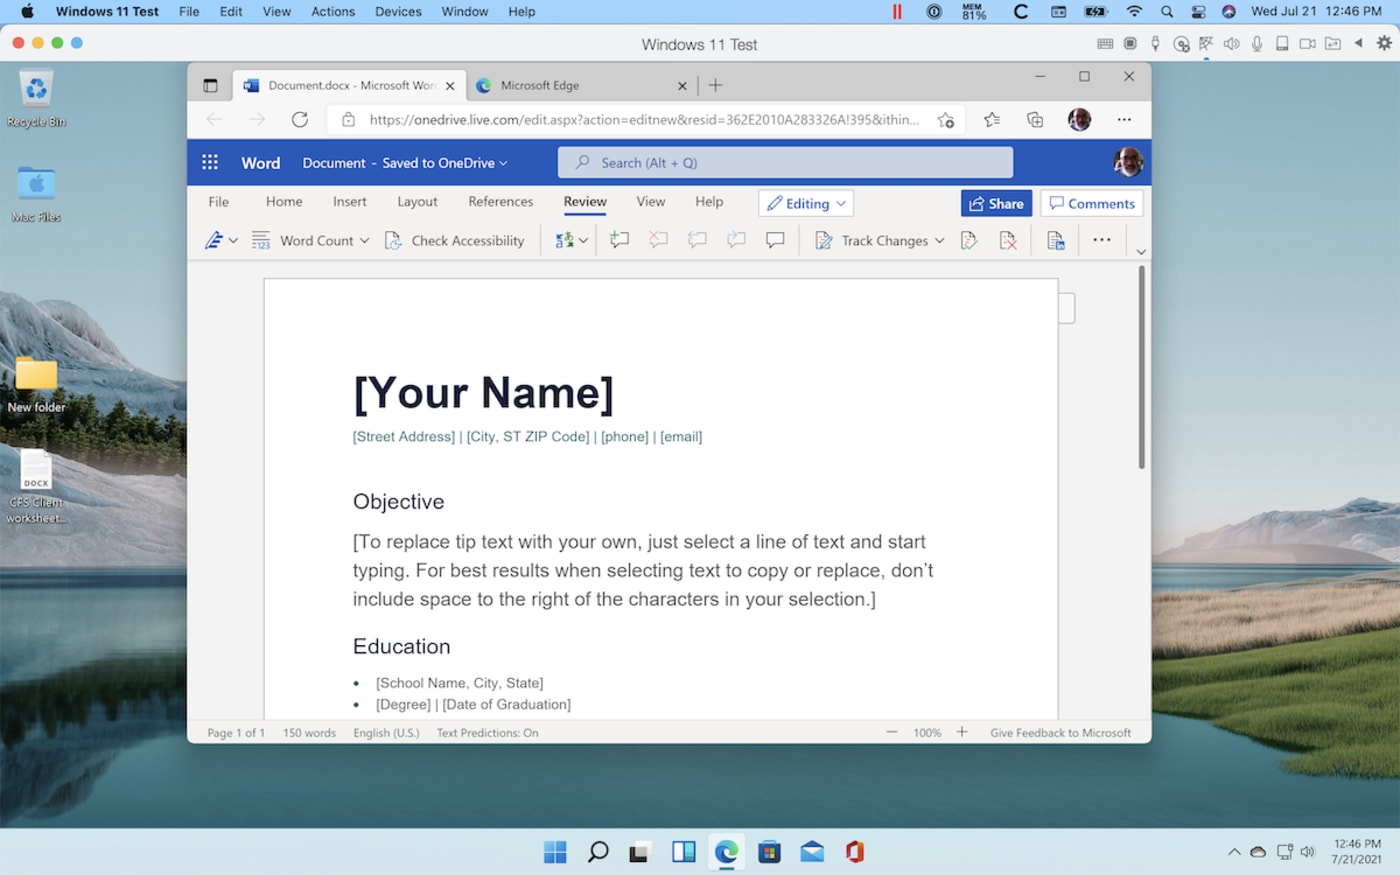Accept the current tracked change

pyautogui.click(x=968, y=240)
